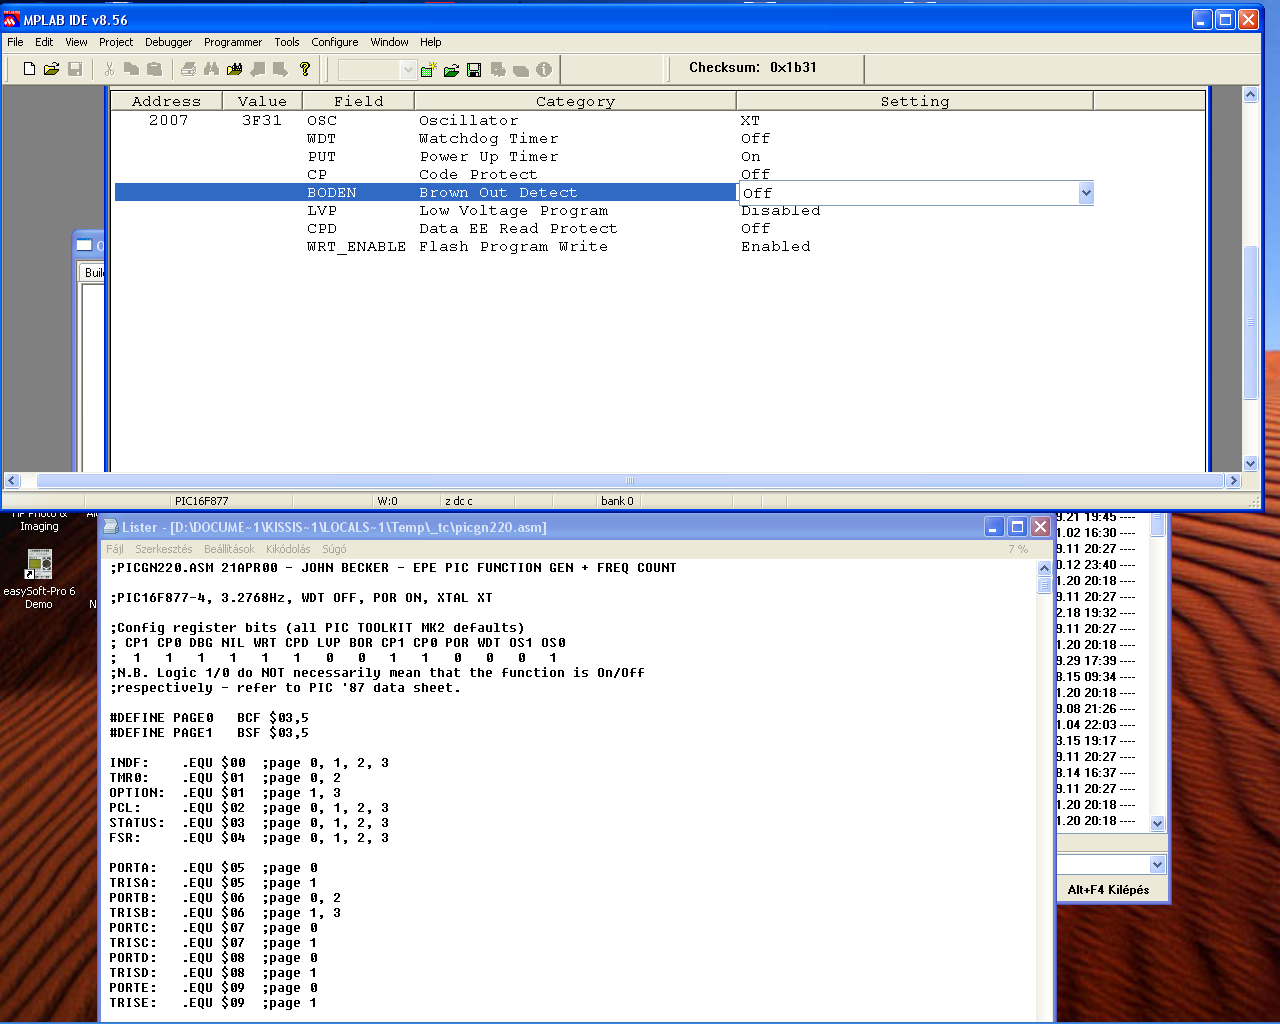Screen dimensions: 1280x1024
Task: Click the Find binoculars icon
Action: click(x=211, y=69)
